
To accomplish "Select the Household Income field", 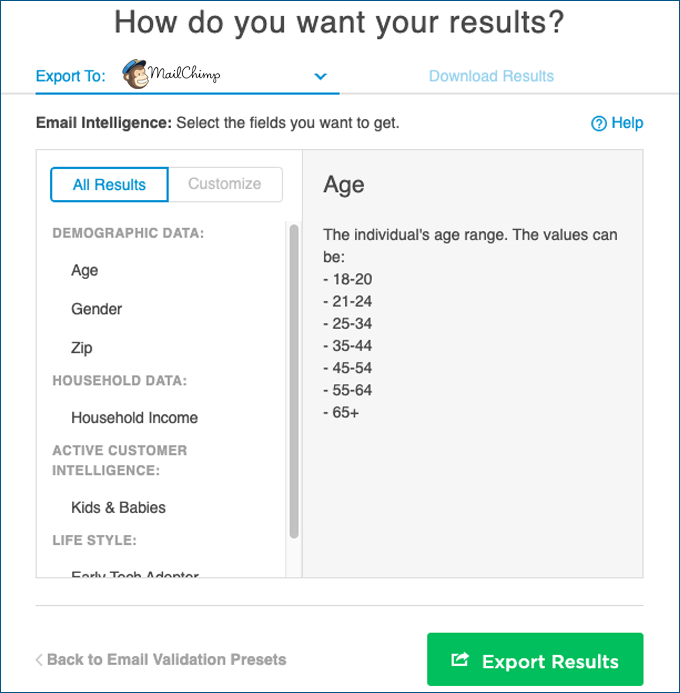I will click(134, 418).
